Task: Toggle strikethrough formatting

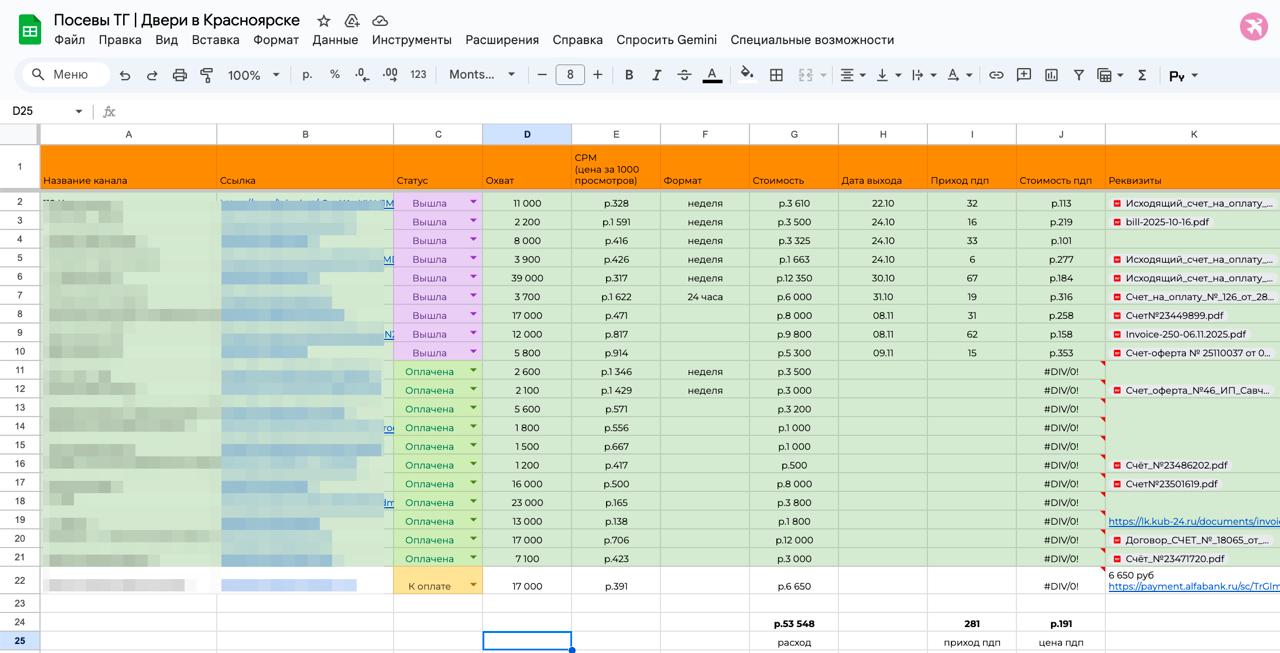Action: (x=684, y=75)
